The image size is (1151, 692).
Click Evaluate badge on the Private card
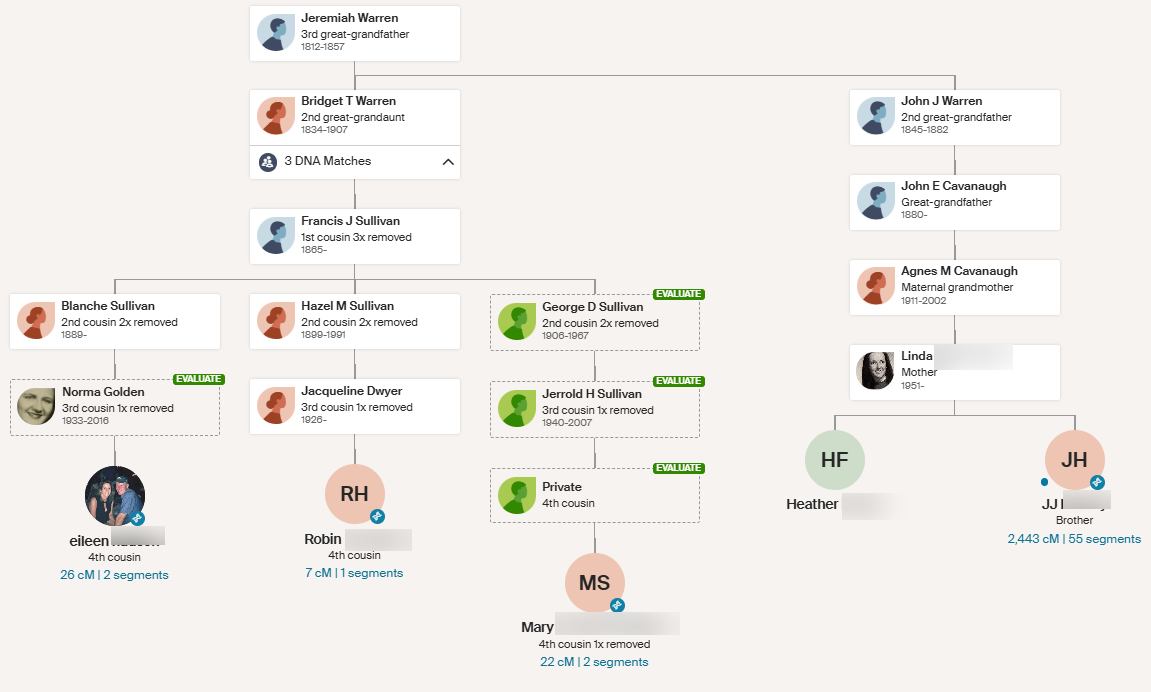point(678,468)
